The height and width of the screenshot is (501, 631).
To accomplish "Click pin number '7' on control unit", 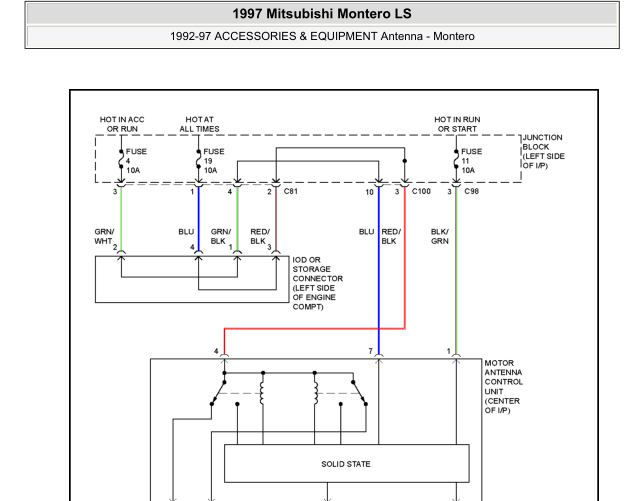I will click(x=371, y=351).
